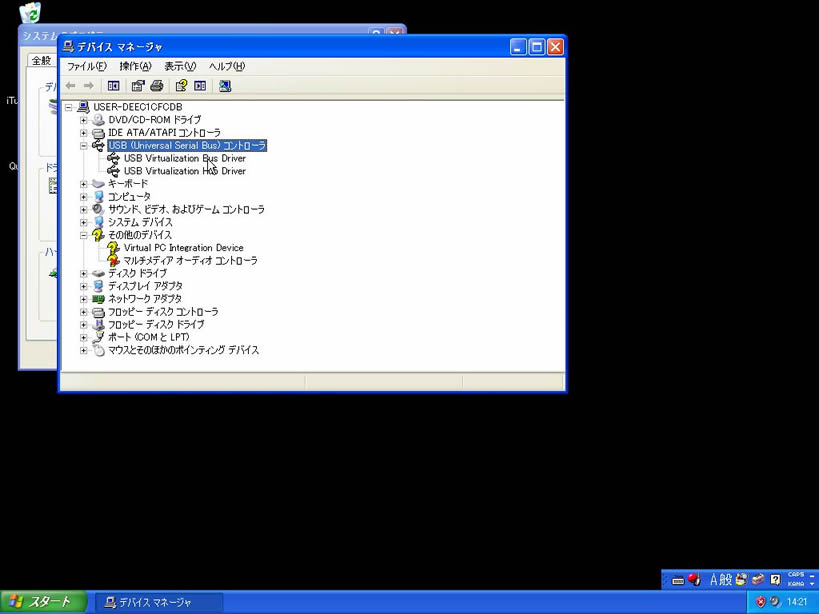Click the キーボード keyboard device icon

98,184
